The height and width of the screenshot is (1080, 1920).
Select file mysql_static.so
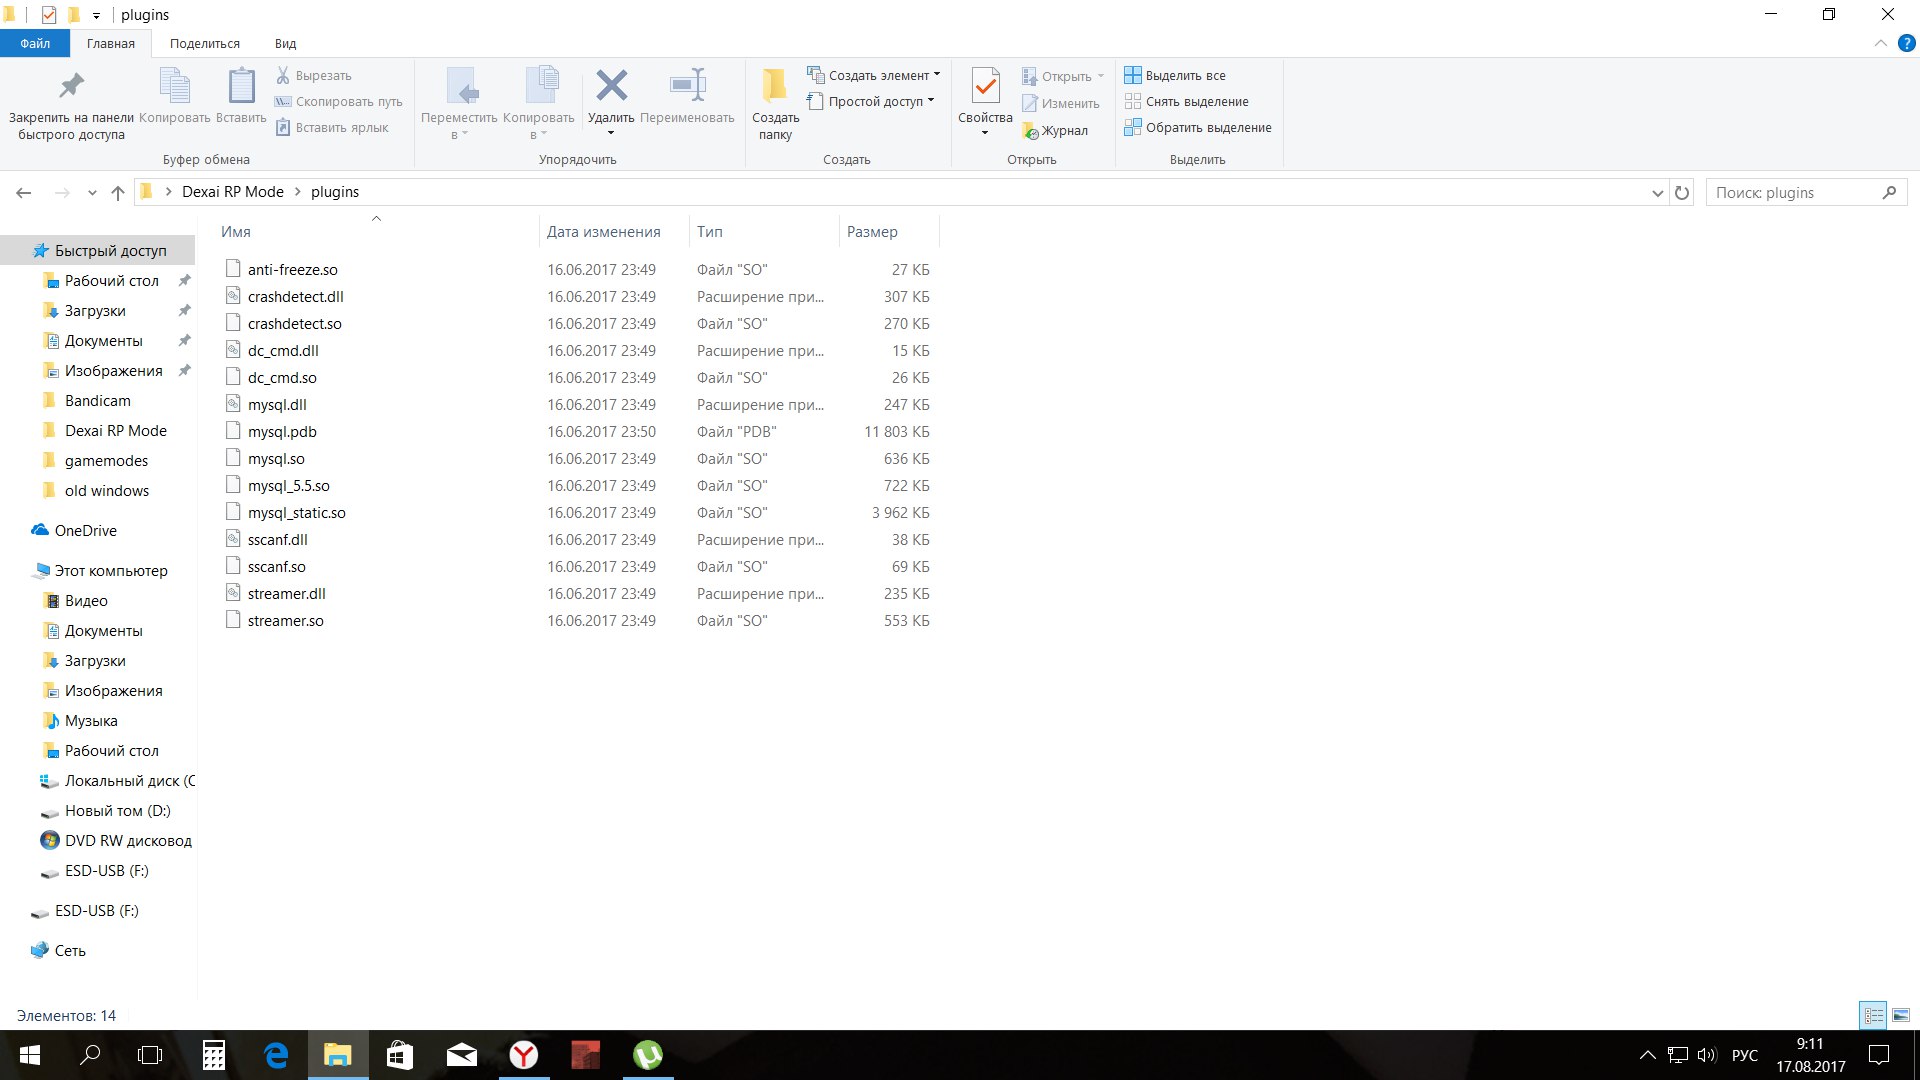pos(297,512)
